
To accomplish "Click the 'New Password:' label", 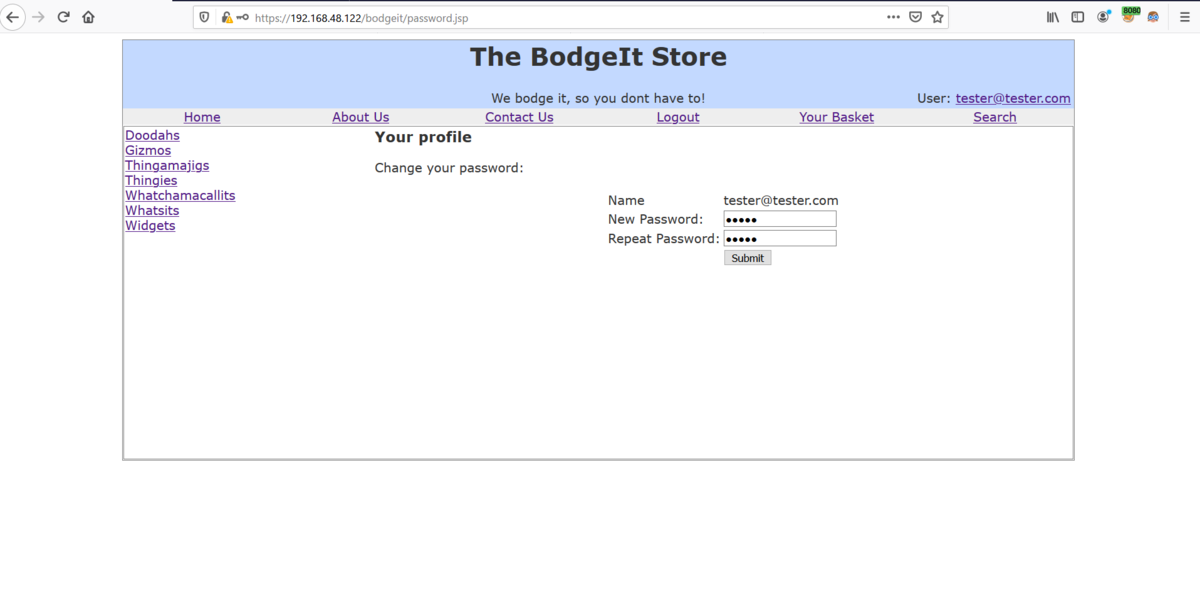I will (x=655, y=219).
